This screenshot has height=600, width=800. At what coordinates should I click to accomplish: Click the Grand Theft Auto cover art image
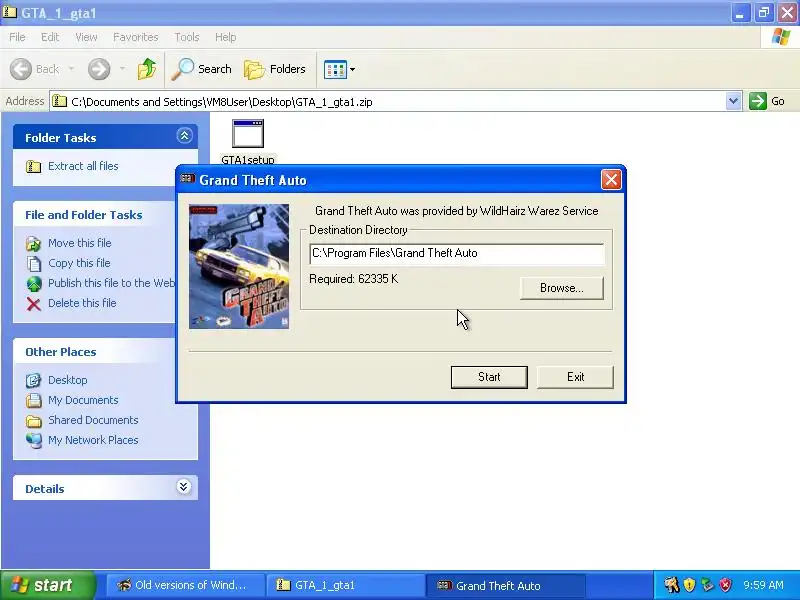(239, 266)
